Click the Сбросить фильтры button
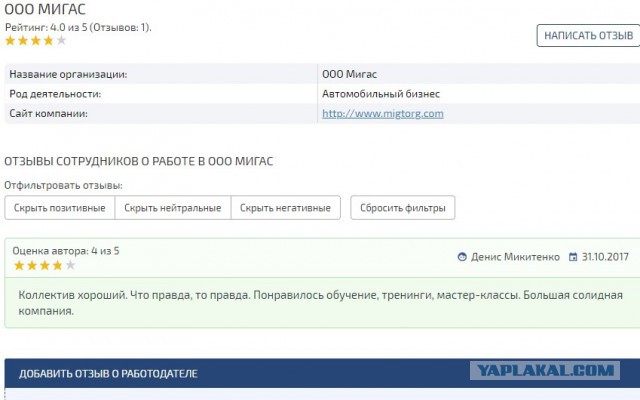Image resolution: width=640 pixels, height=400 pixels. [402, 208]
